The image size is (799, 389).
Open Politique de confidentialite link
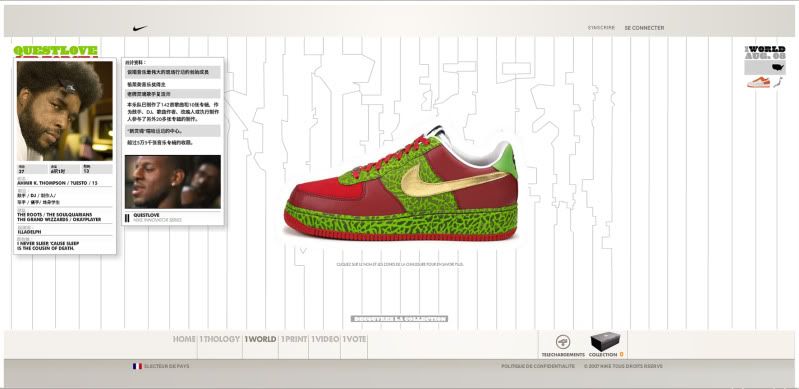[538, 366]
